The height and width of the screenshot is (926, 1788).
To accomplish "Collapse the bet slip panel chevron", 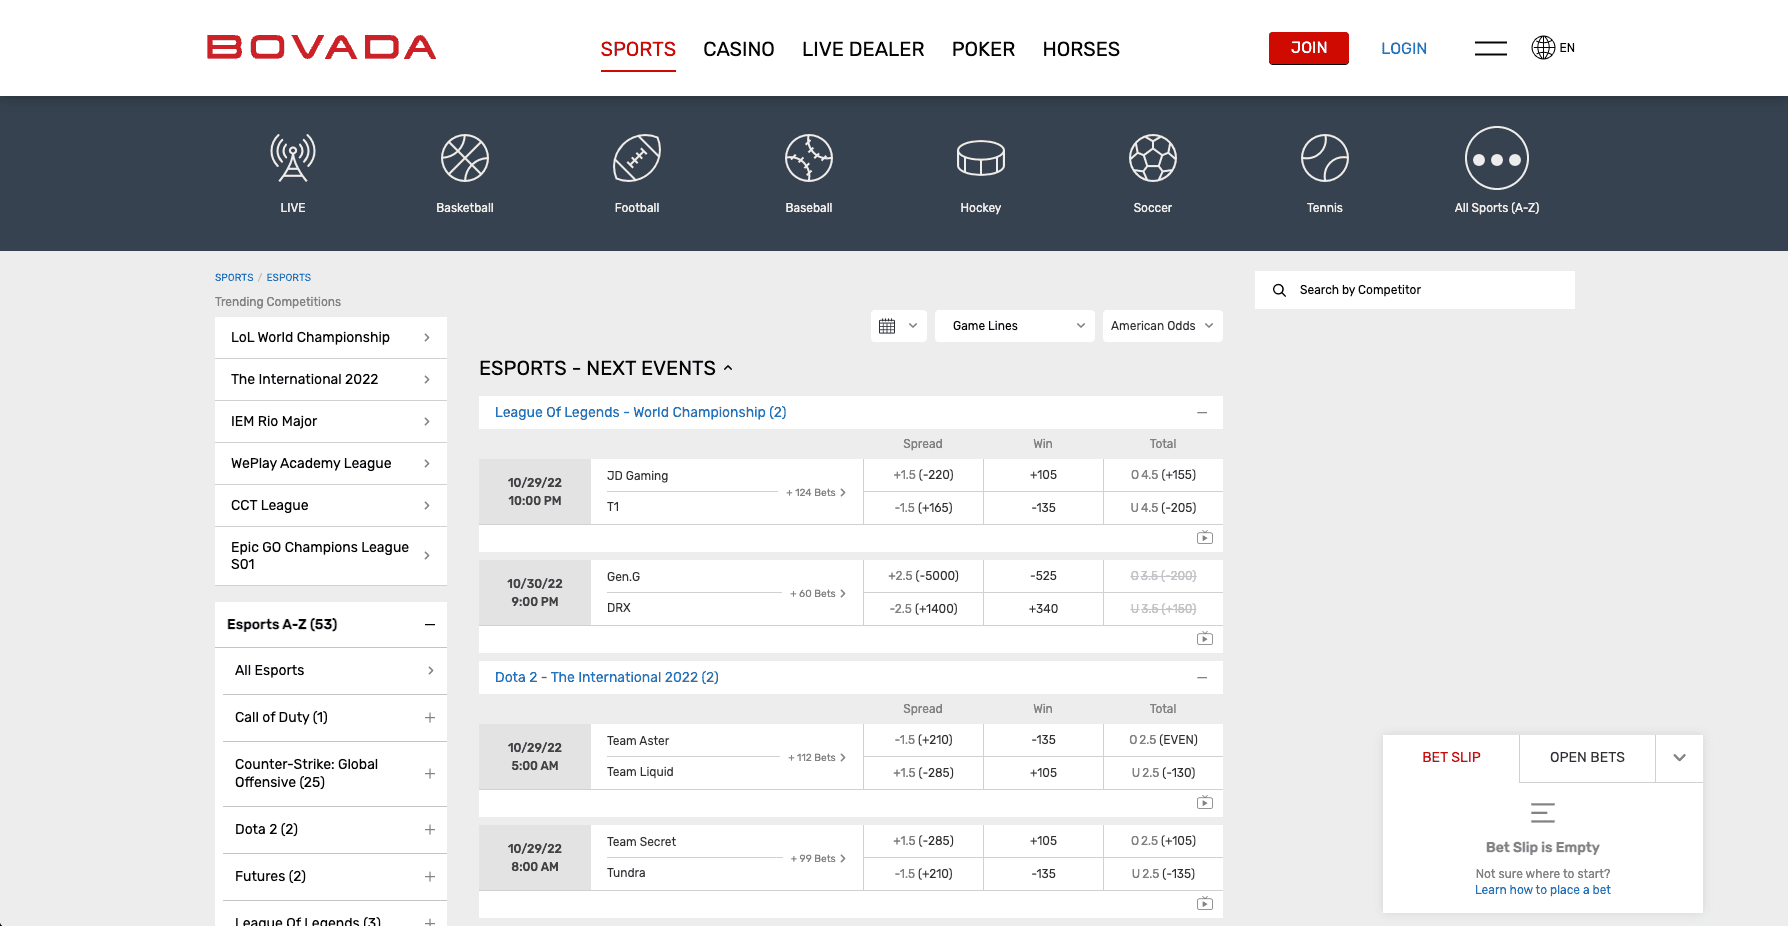I will click(1680, 758).
